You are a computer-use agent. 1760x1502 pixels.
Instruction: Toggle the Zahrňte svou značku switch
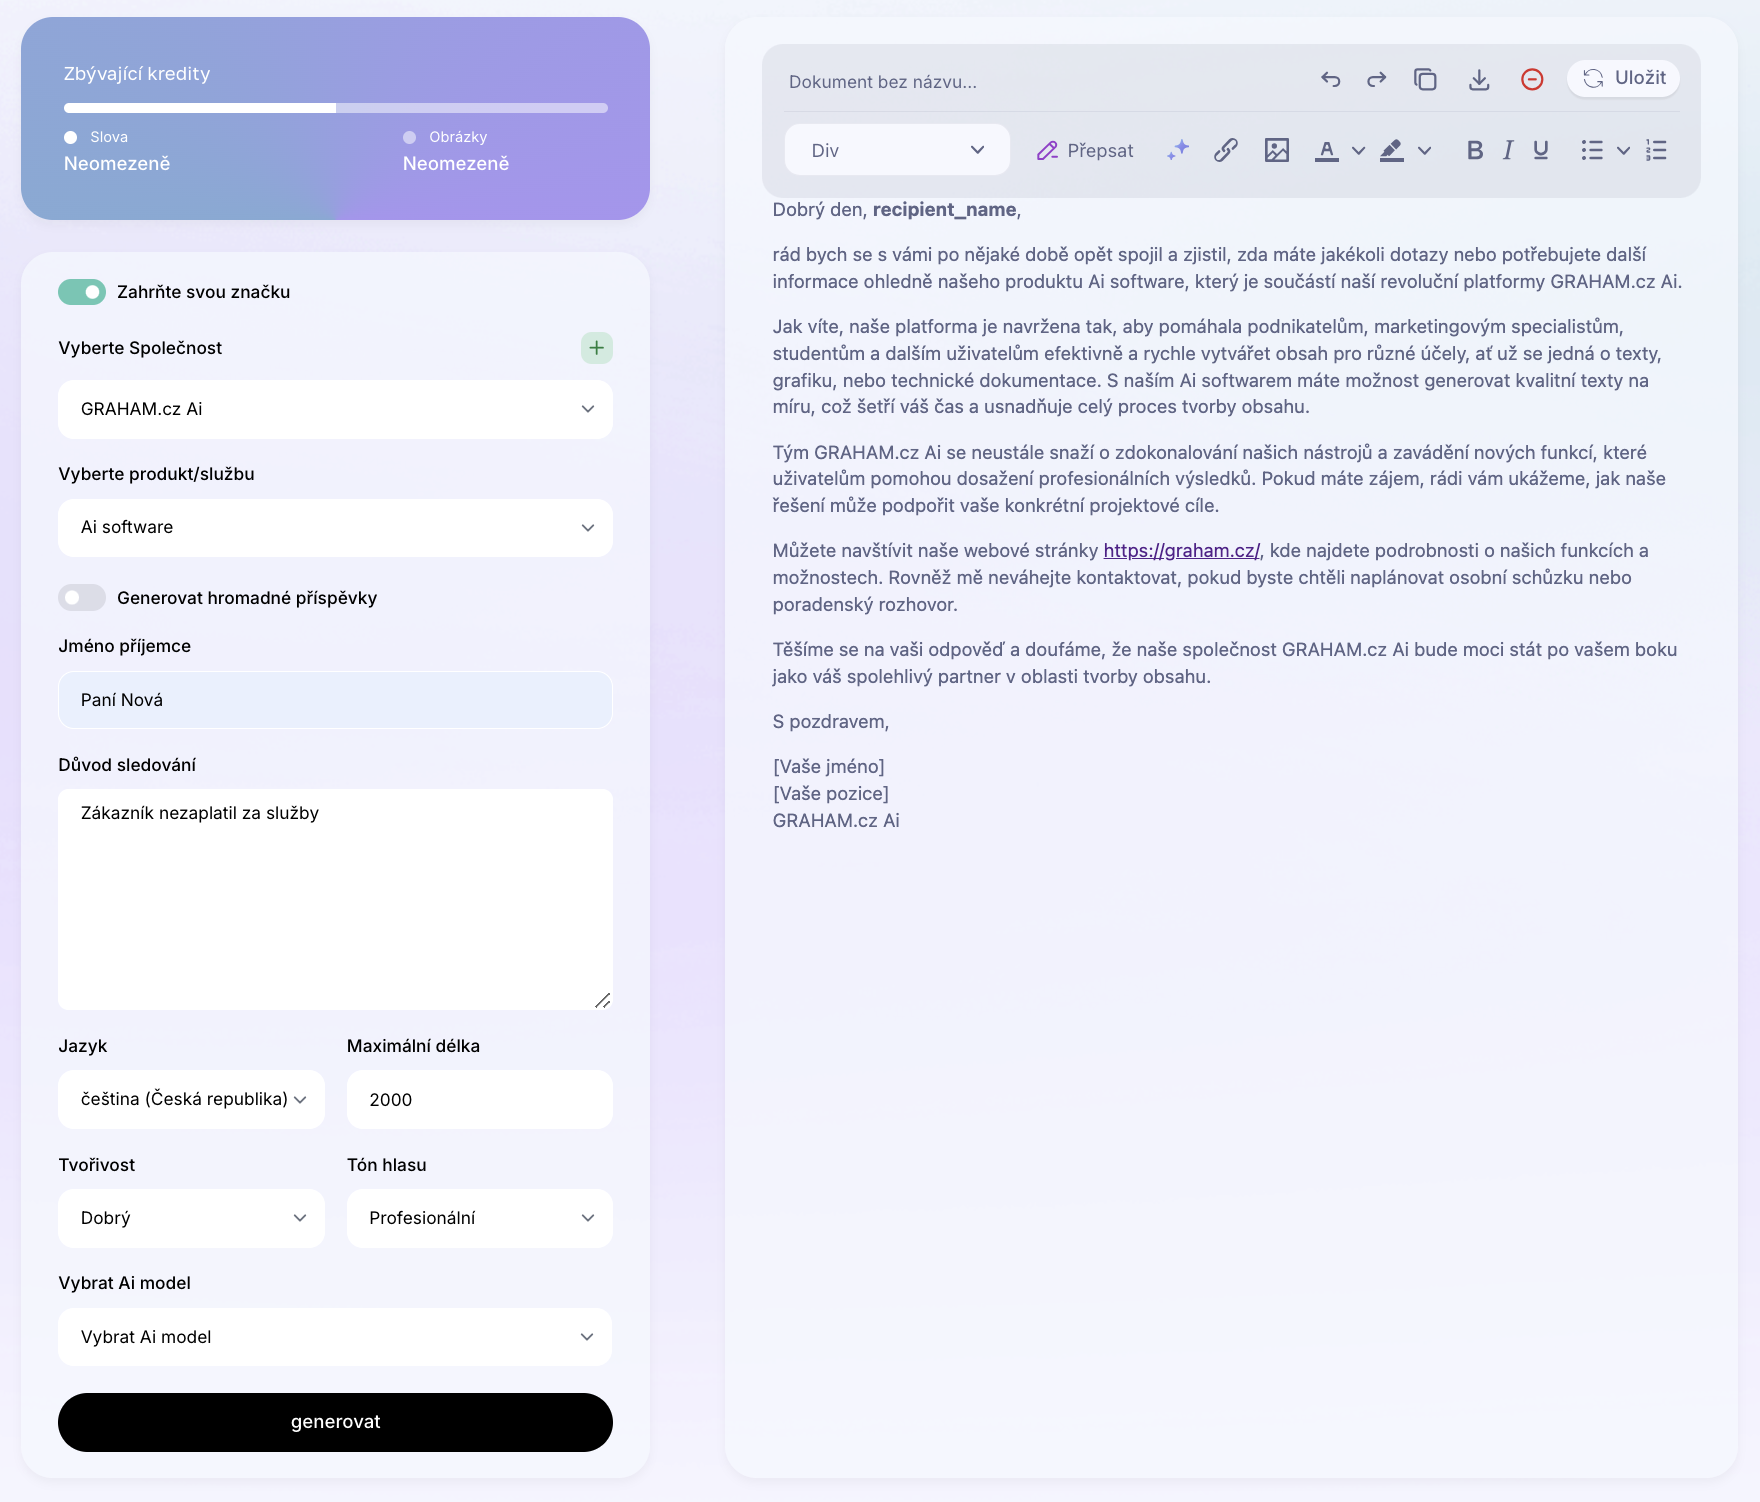[x=82, y=292]
